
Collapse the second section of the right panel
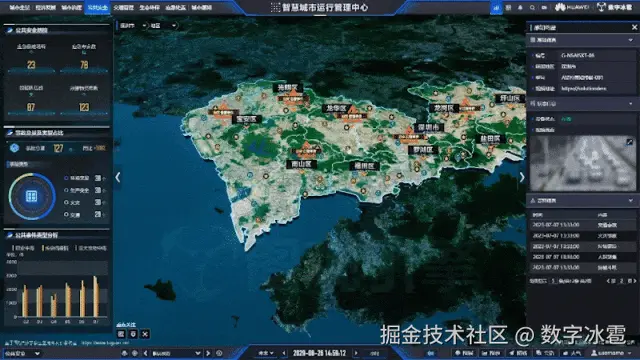pyautogui.click(x=631, y=104)
